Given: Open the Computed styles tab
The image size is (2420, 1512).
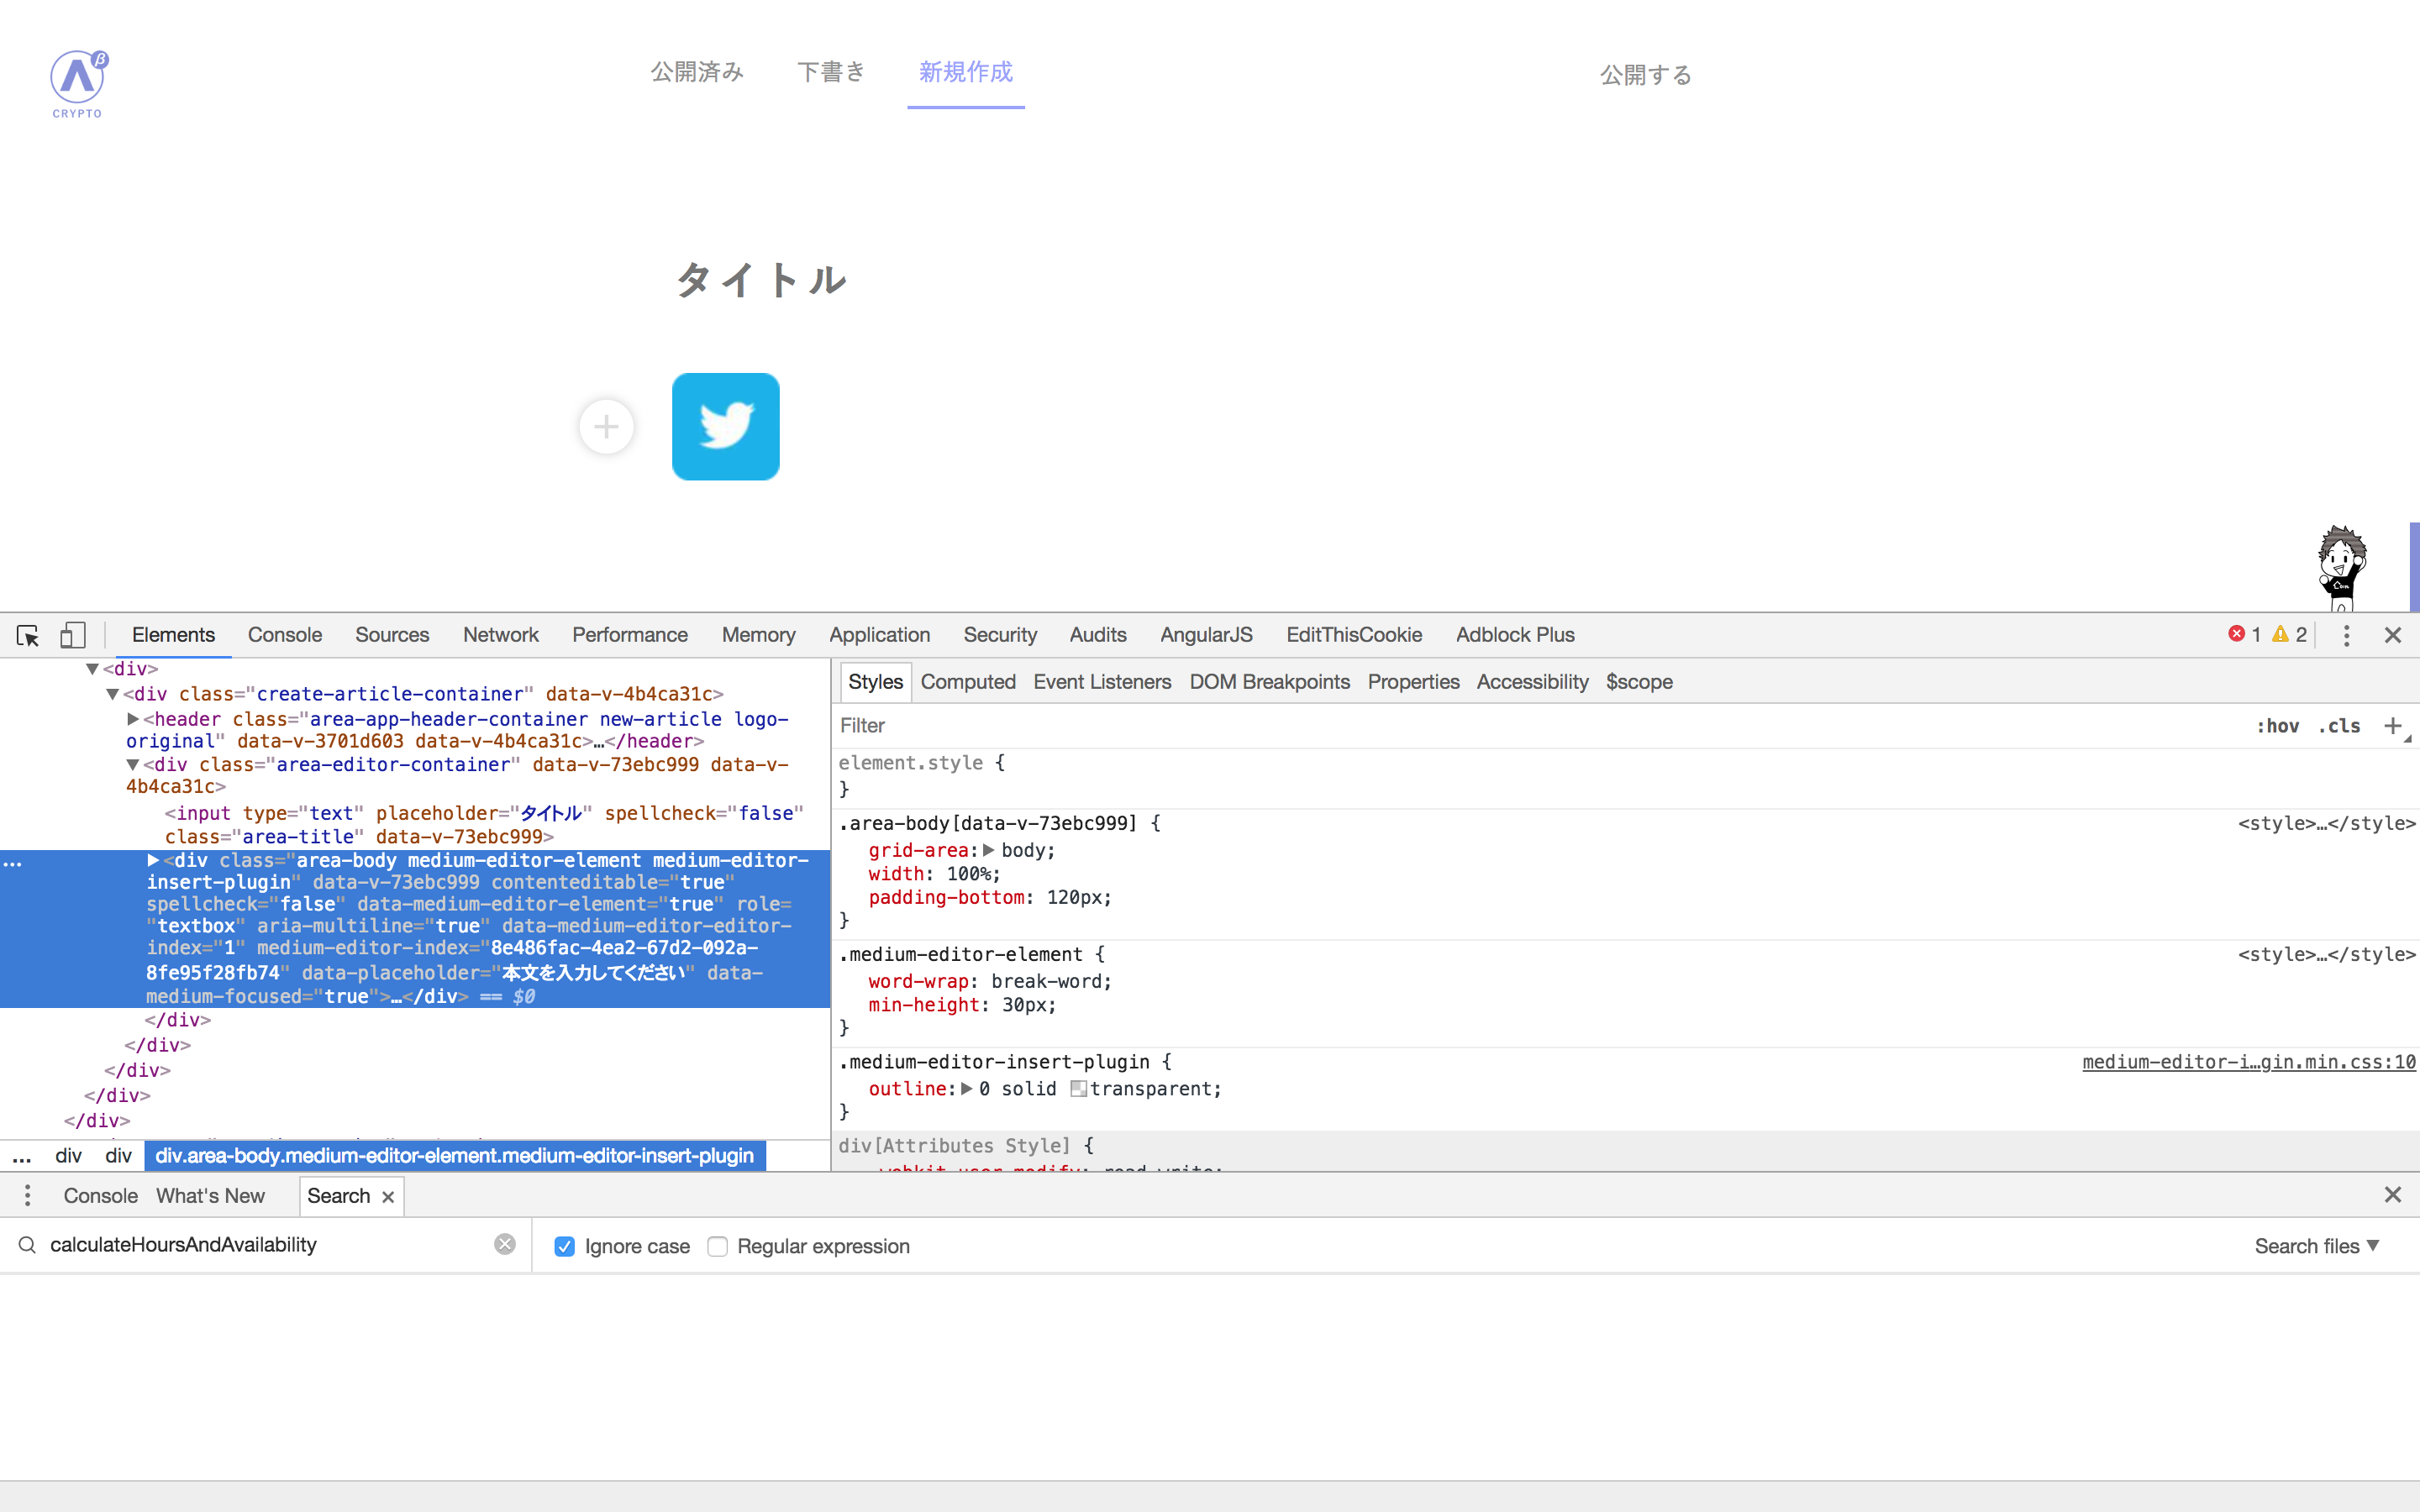Looking at the screenshot, I should point(967,682).
